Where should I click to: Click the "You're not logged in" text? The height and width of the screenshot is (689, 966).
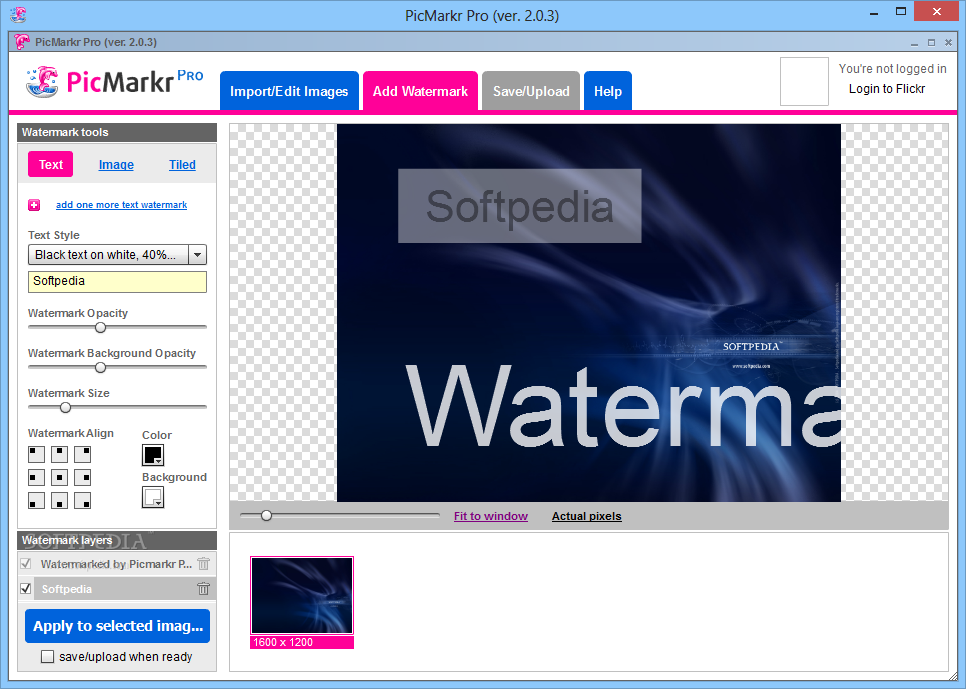[892, 68]
